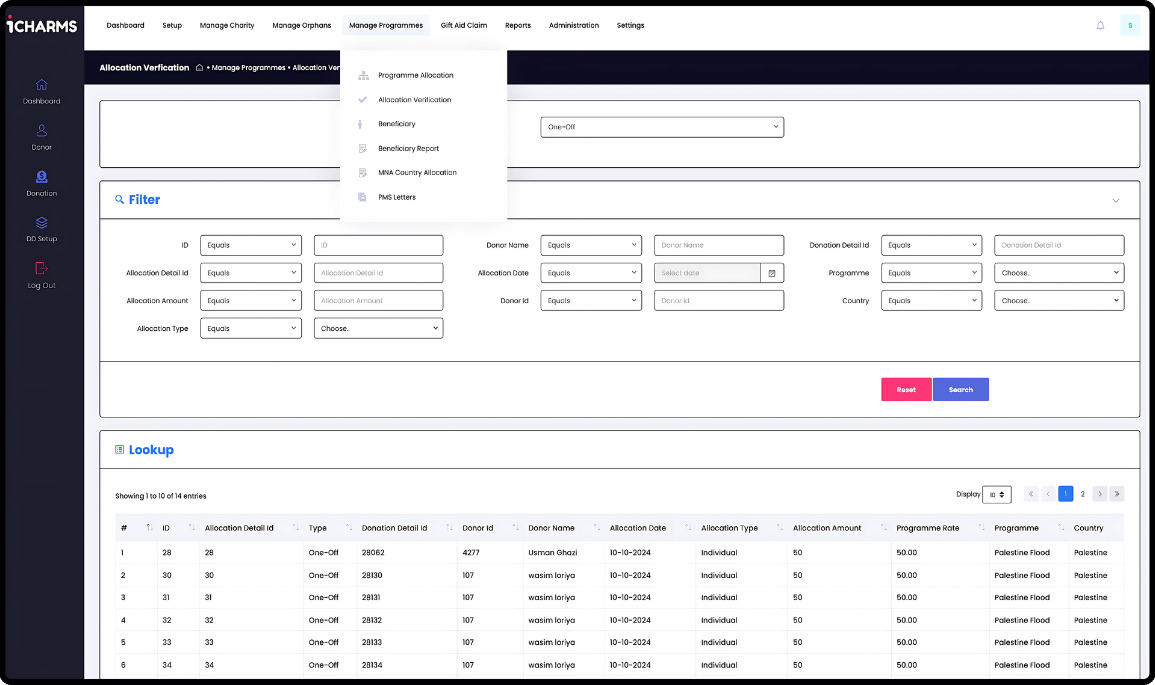Open the Setup top menu
Image resolution: width=1155 pixels, height=685 pixels.
coord(172,25)
